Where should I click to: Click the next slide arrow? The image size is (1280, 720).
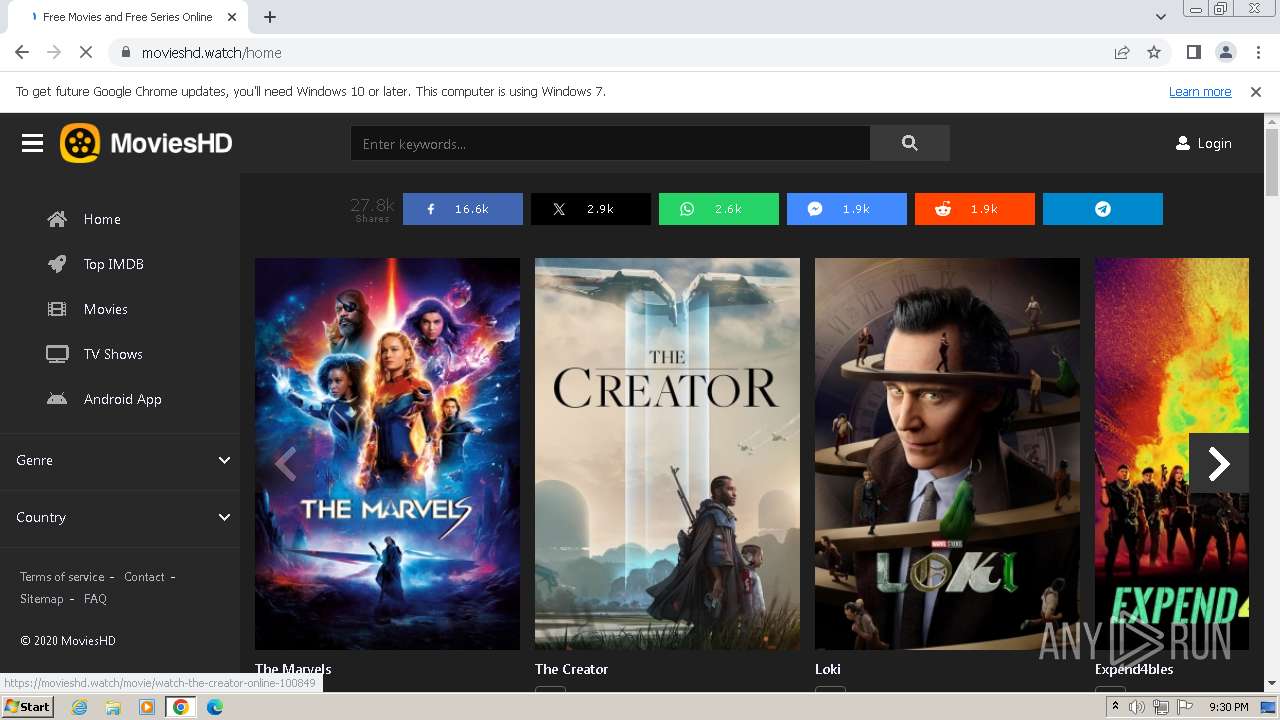[x=1219, y=463]
